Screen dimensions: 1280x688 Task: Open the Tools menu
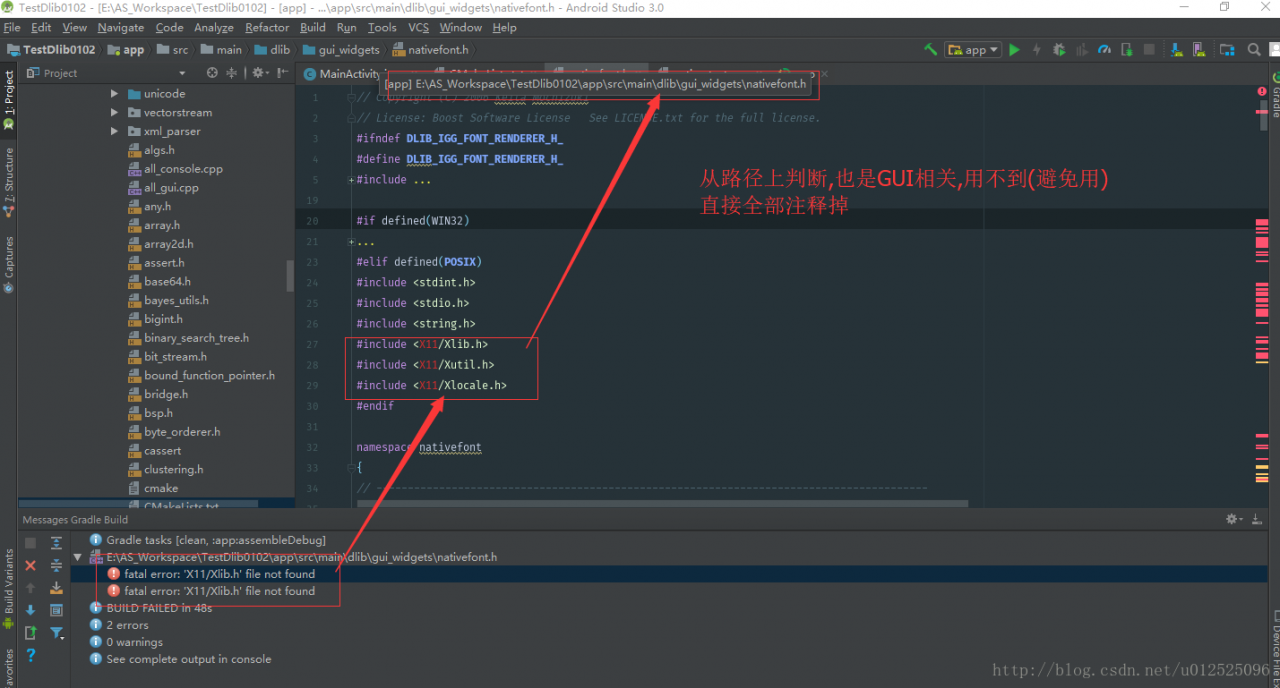click(x=382, y=27)
